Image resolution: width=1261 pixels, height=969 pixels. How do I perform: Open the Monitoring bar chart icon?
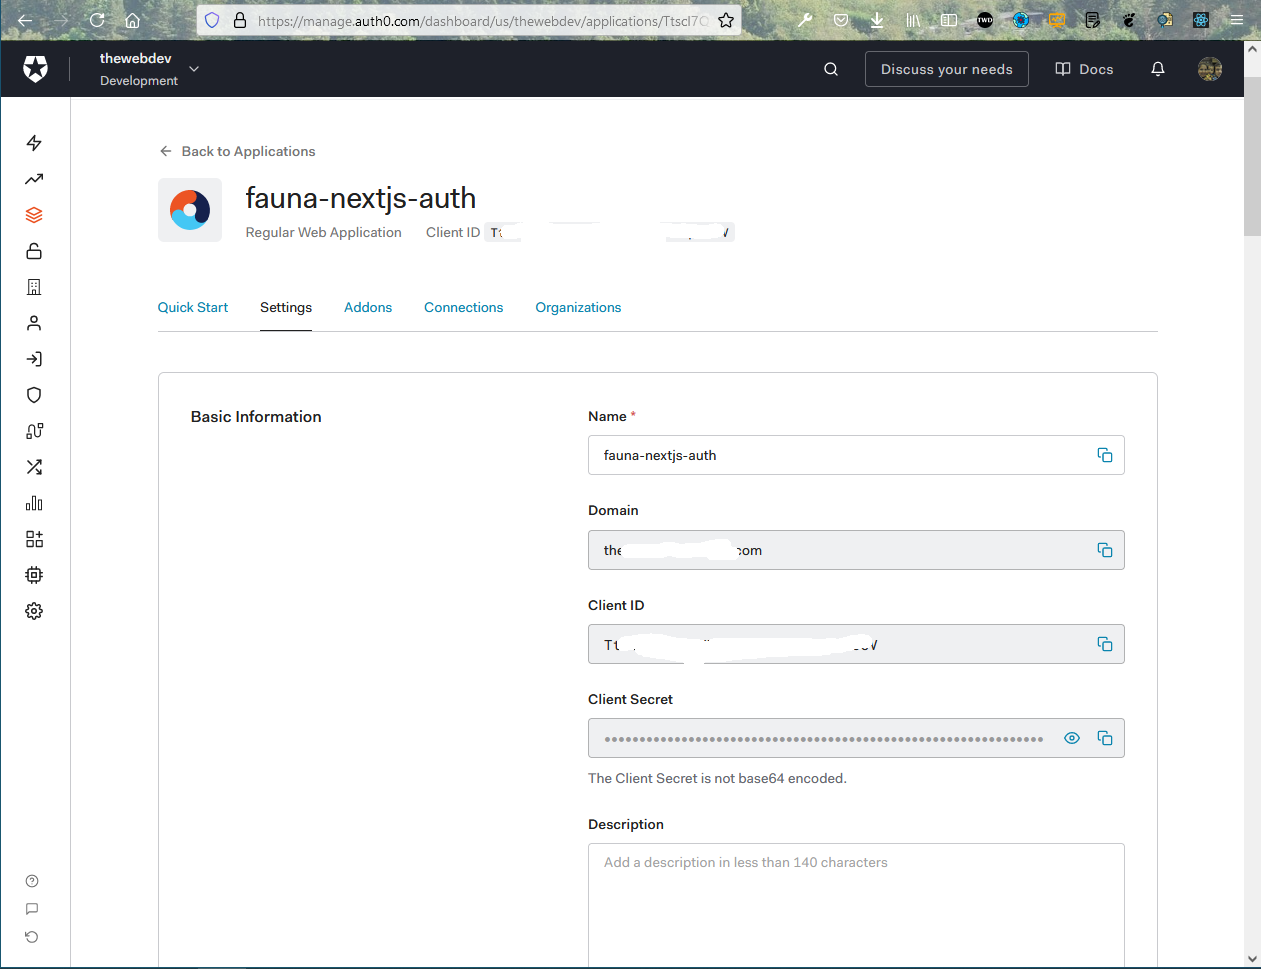pos(34,503)
